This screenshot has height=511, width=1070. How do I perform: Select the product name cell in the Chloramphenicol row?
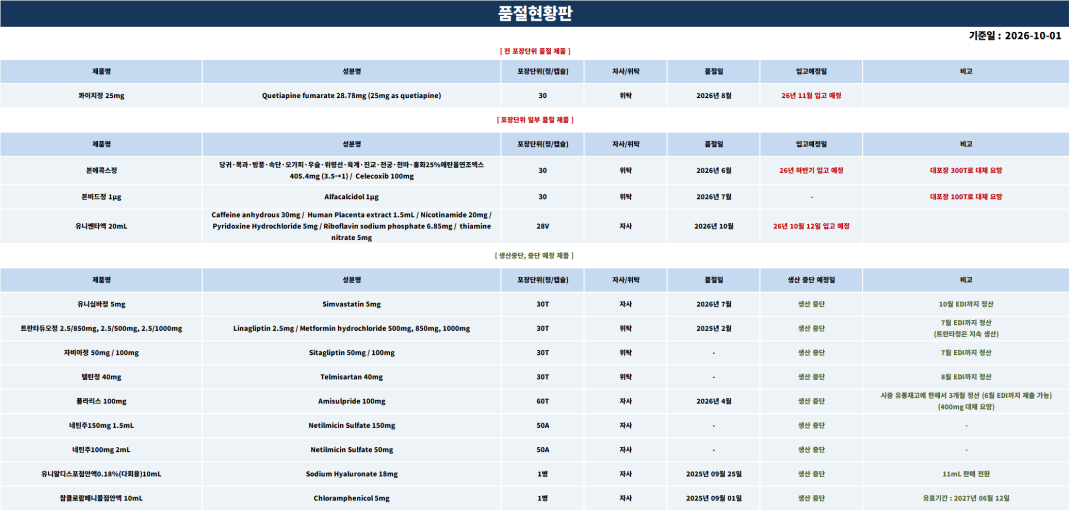[101, 498]
